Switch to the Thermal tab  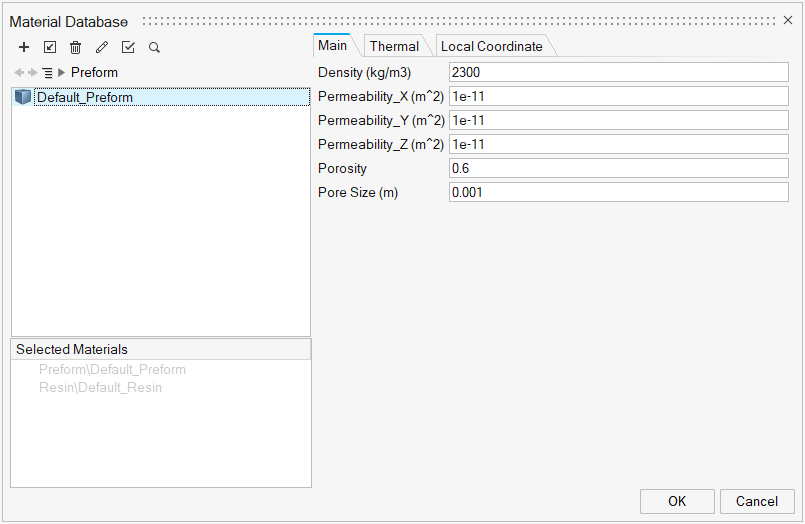(x=394, y=46)
